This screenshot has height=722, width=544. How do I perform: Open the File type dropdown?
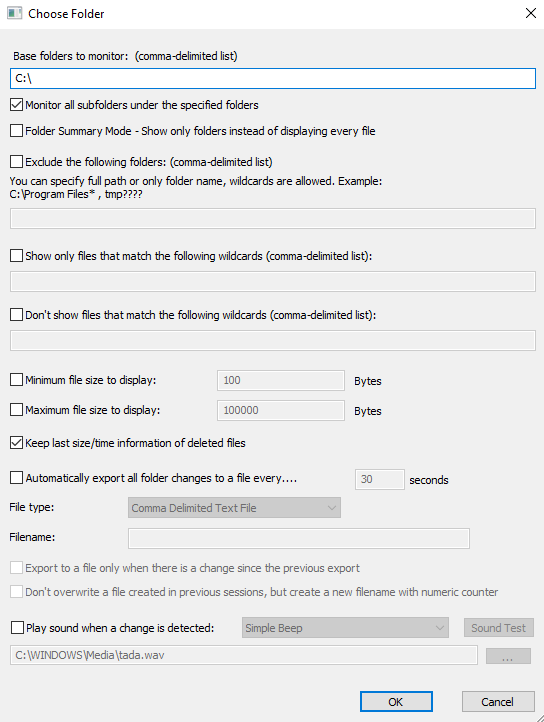click(234, 508)
